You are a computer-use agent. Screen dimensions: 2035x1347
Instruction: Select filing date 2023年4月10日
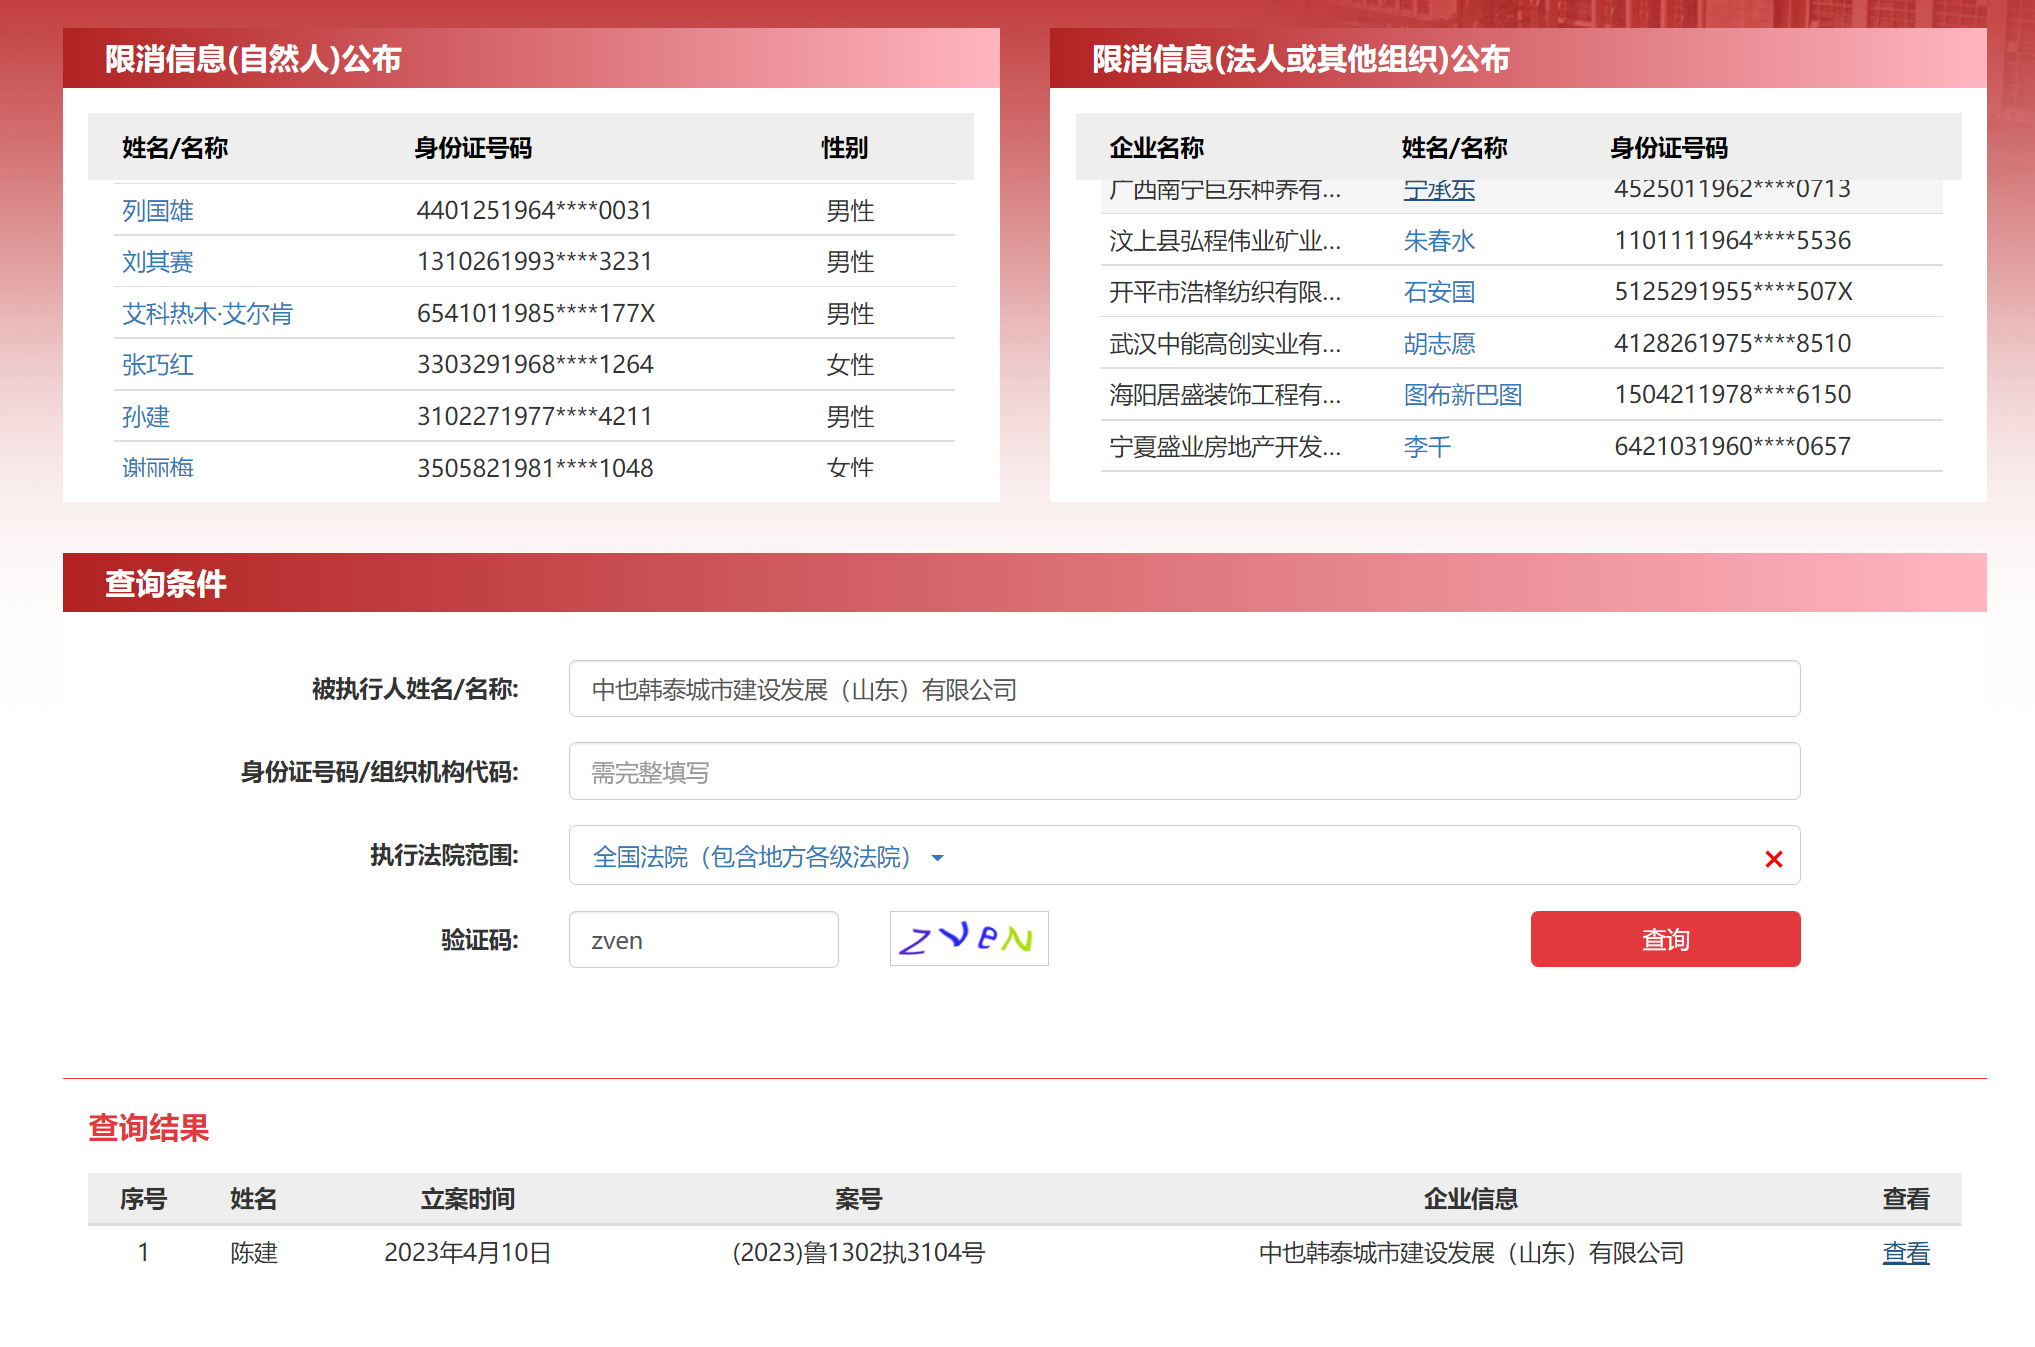tap(467, 1253)
